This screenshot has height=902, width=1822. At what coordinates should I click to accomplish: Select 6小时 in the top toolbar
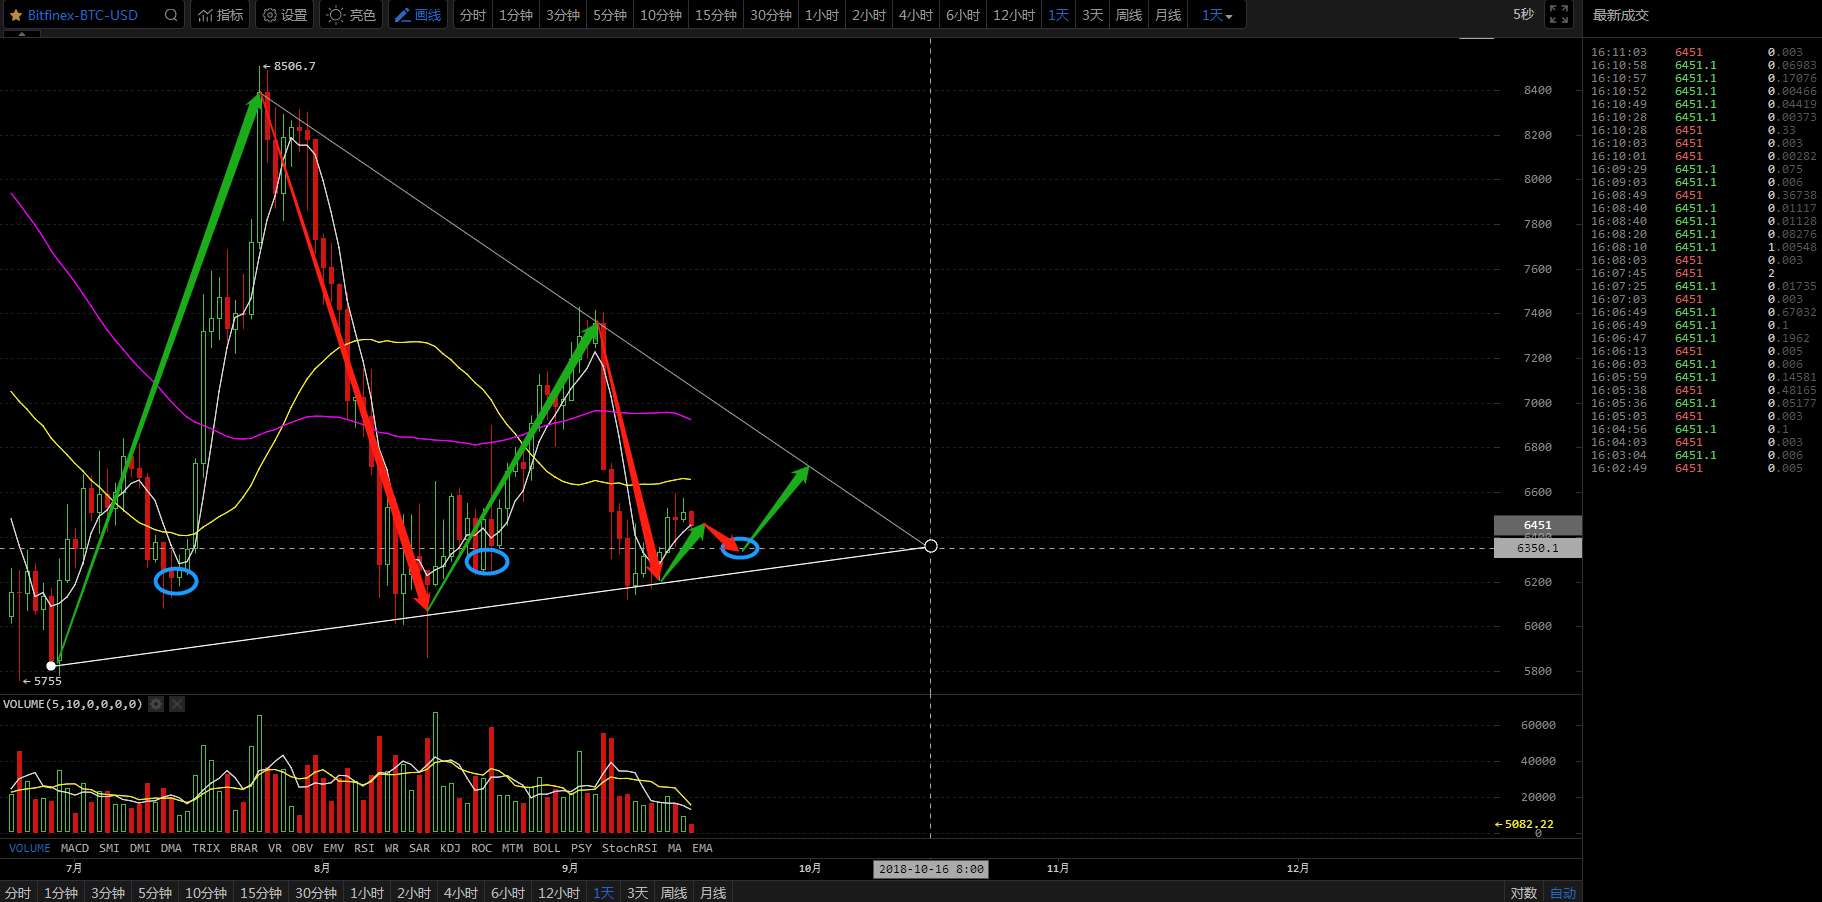pos(963,15)
